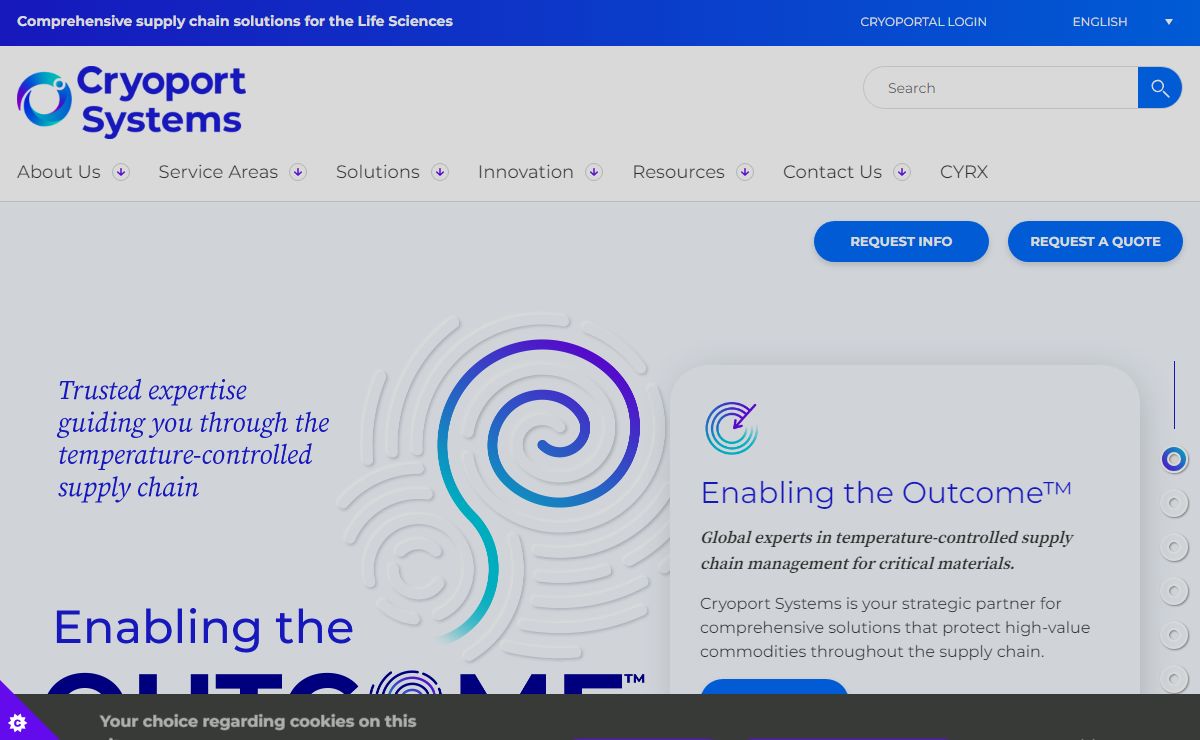This screenshot has height=740, width=1200.
Task: Click the Request a Quote button
Action: [x=1095, y=242]
